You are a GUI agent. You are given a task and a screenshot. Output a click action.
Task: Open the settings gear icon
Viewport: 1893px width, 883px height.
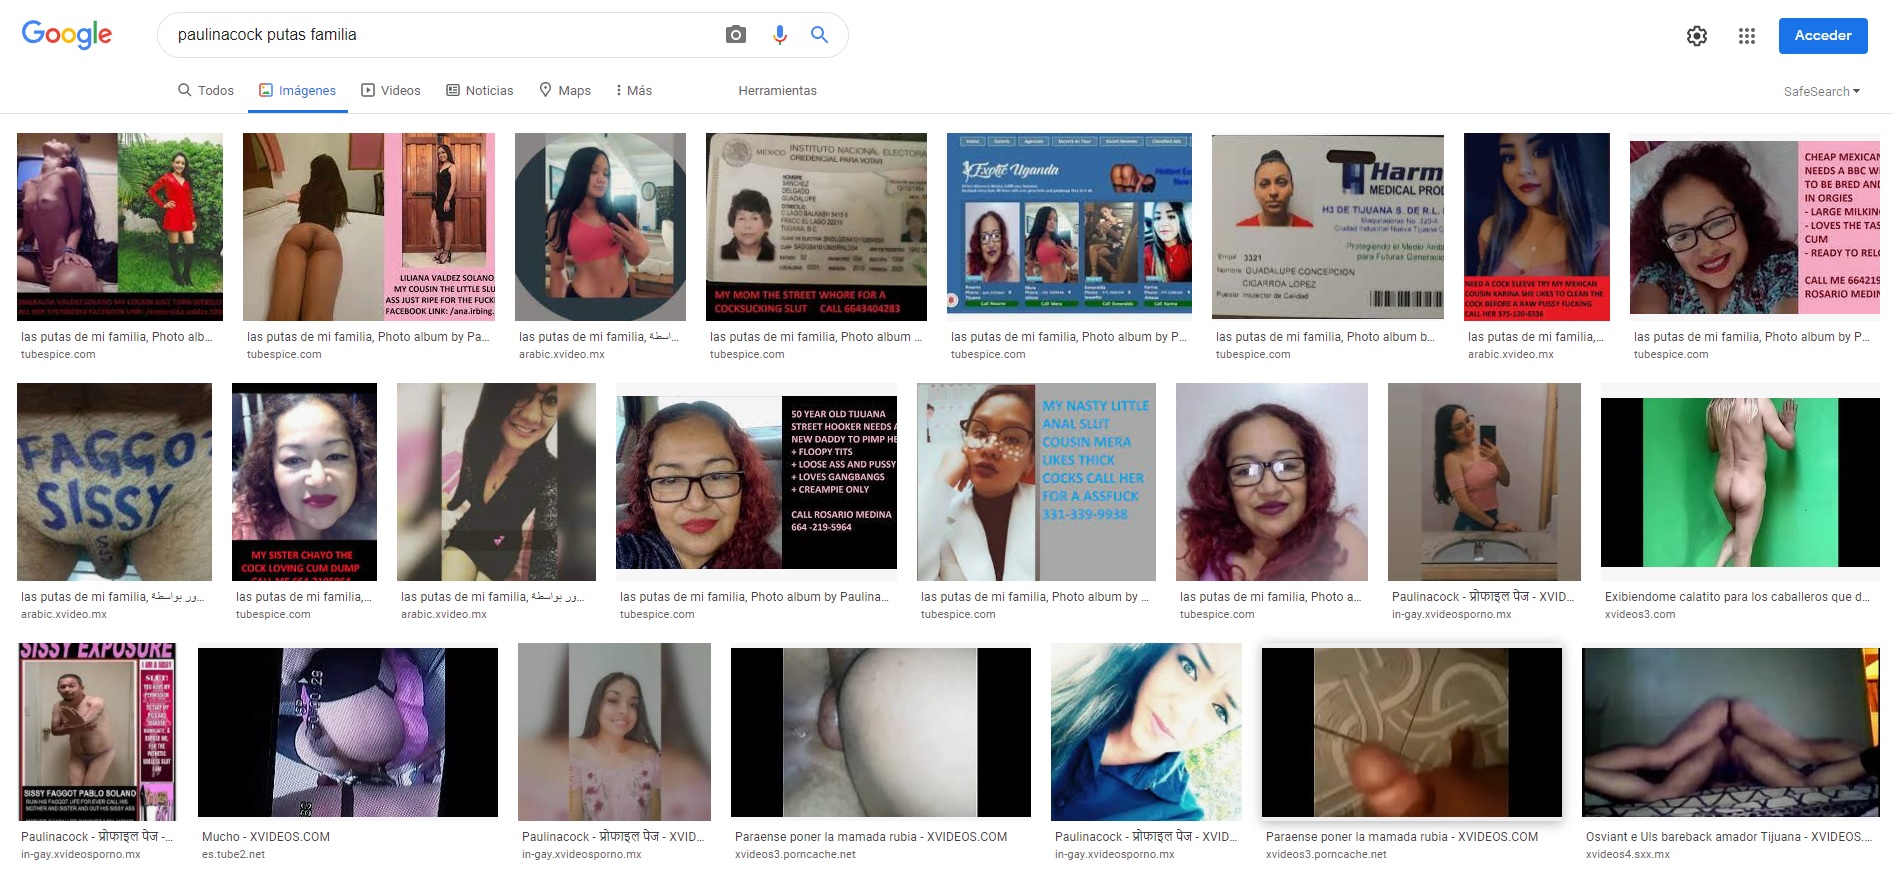pyautogui.click(x=1696, y=36)
